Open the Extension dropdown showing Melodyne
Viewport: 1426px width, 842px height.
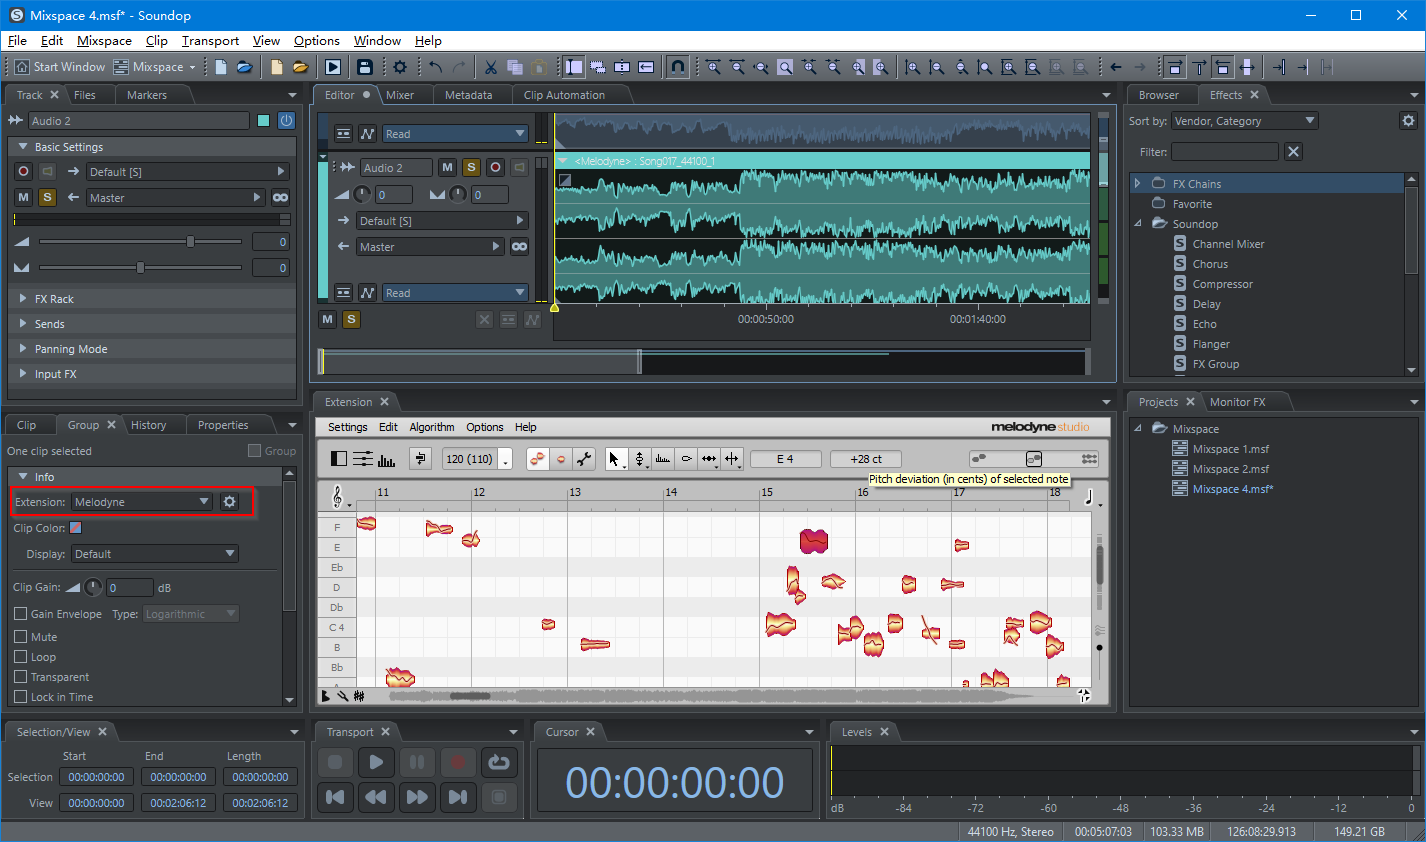[x=141, y=502]
